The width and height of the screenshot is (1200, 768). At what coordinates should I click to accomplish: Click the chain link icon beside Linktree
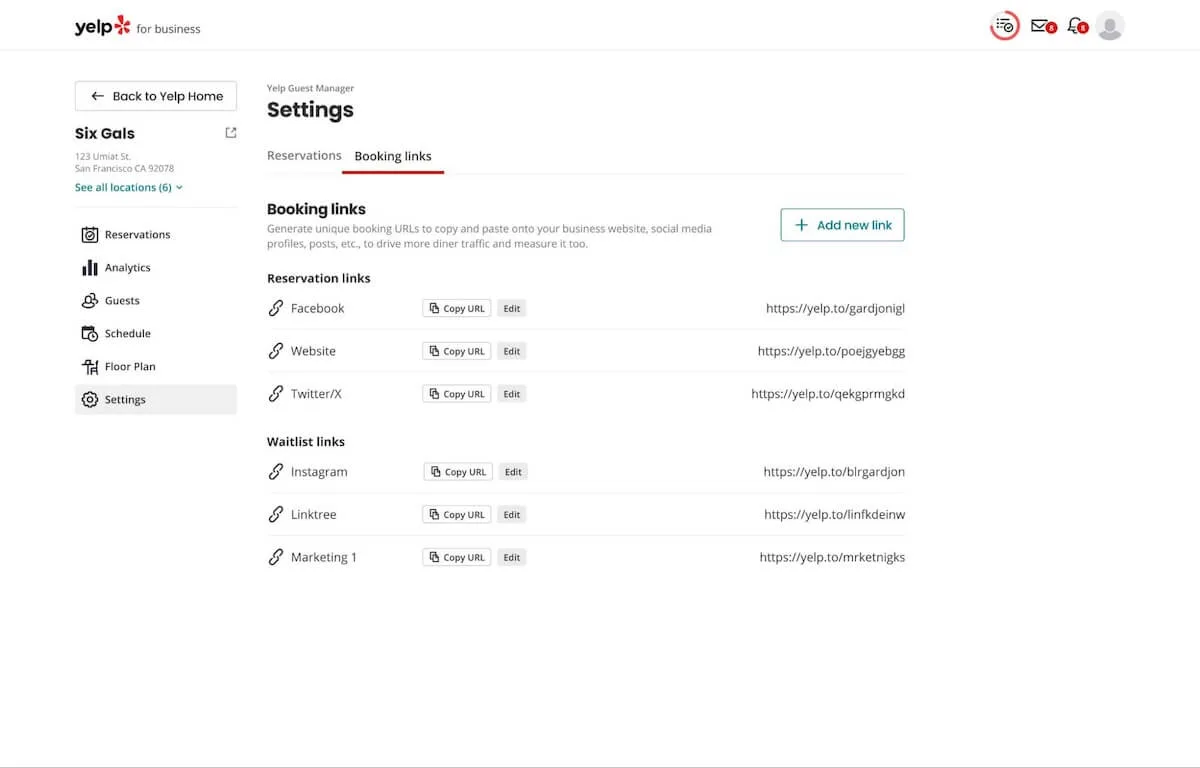276,515
